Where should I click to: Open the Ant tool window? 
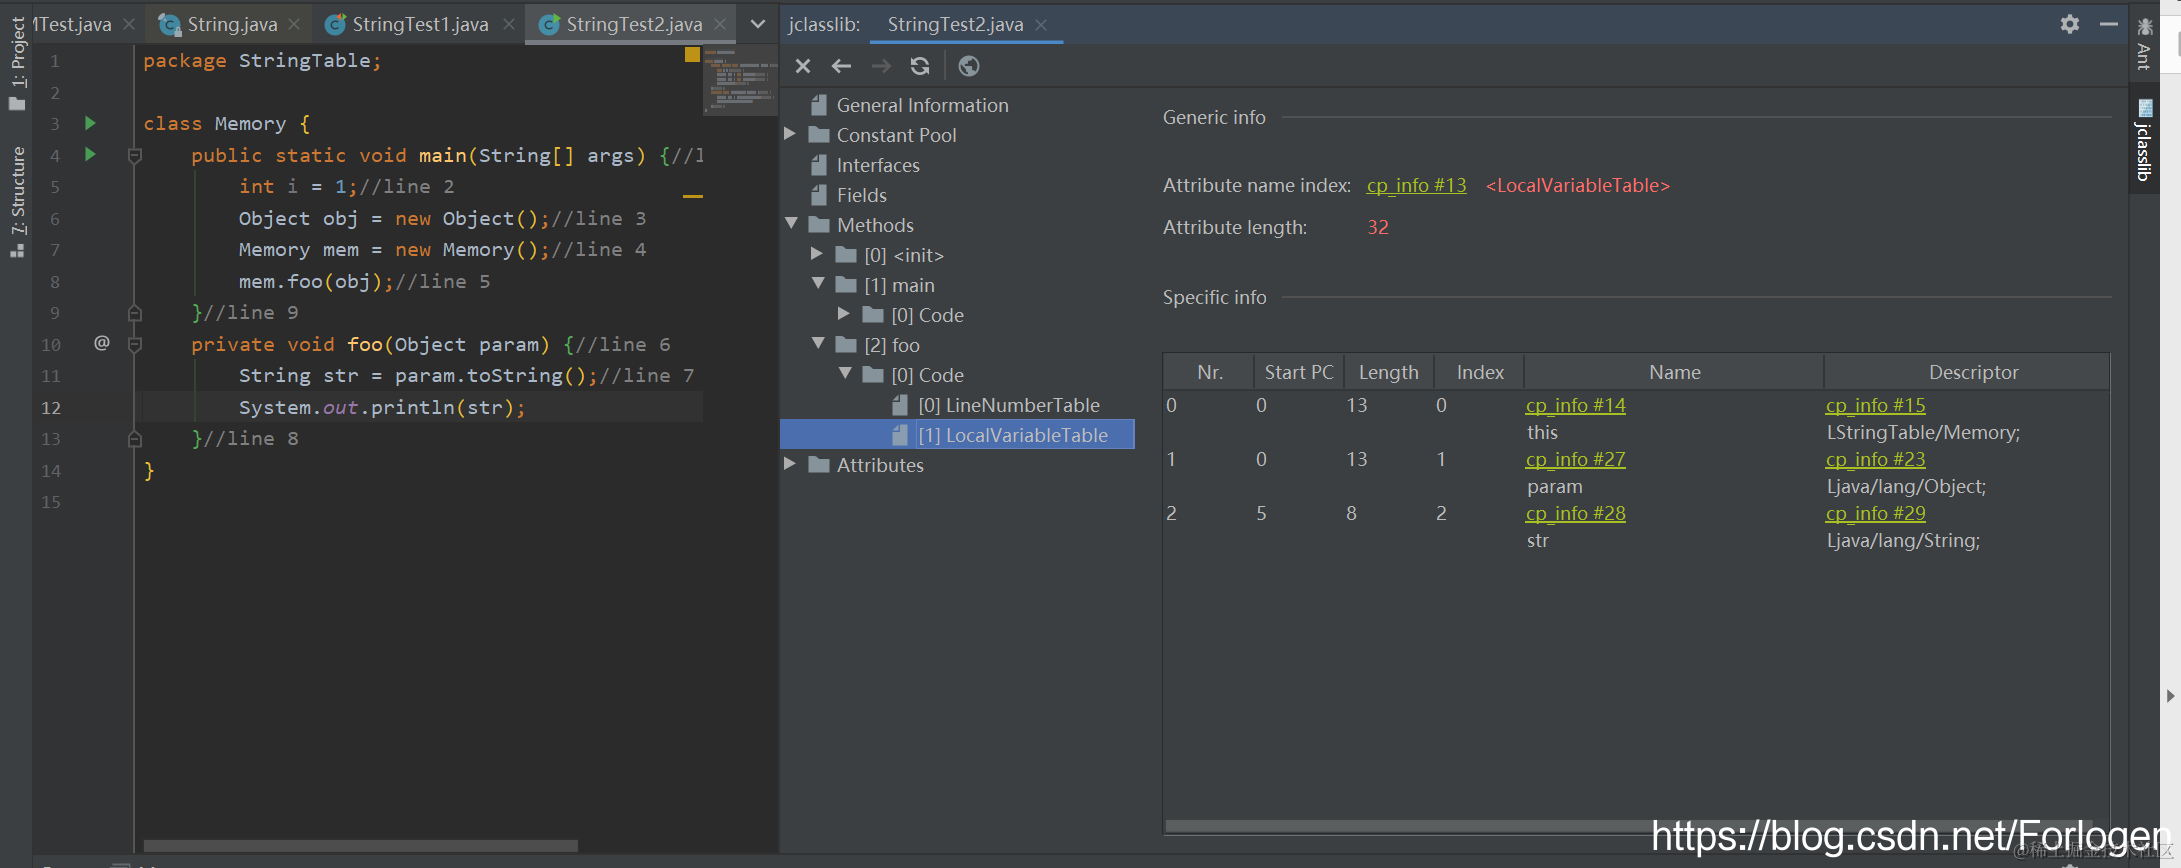coord(2144,44)
